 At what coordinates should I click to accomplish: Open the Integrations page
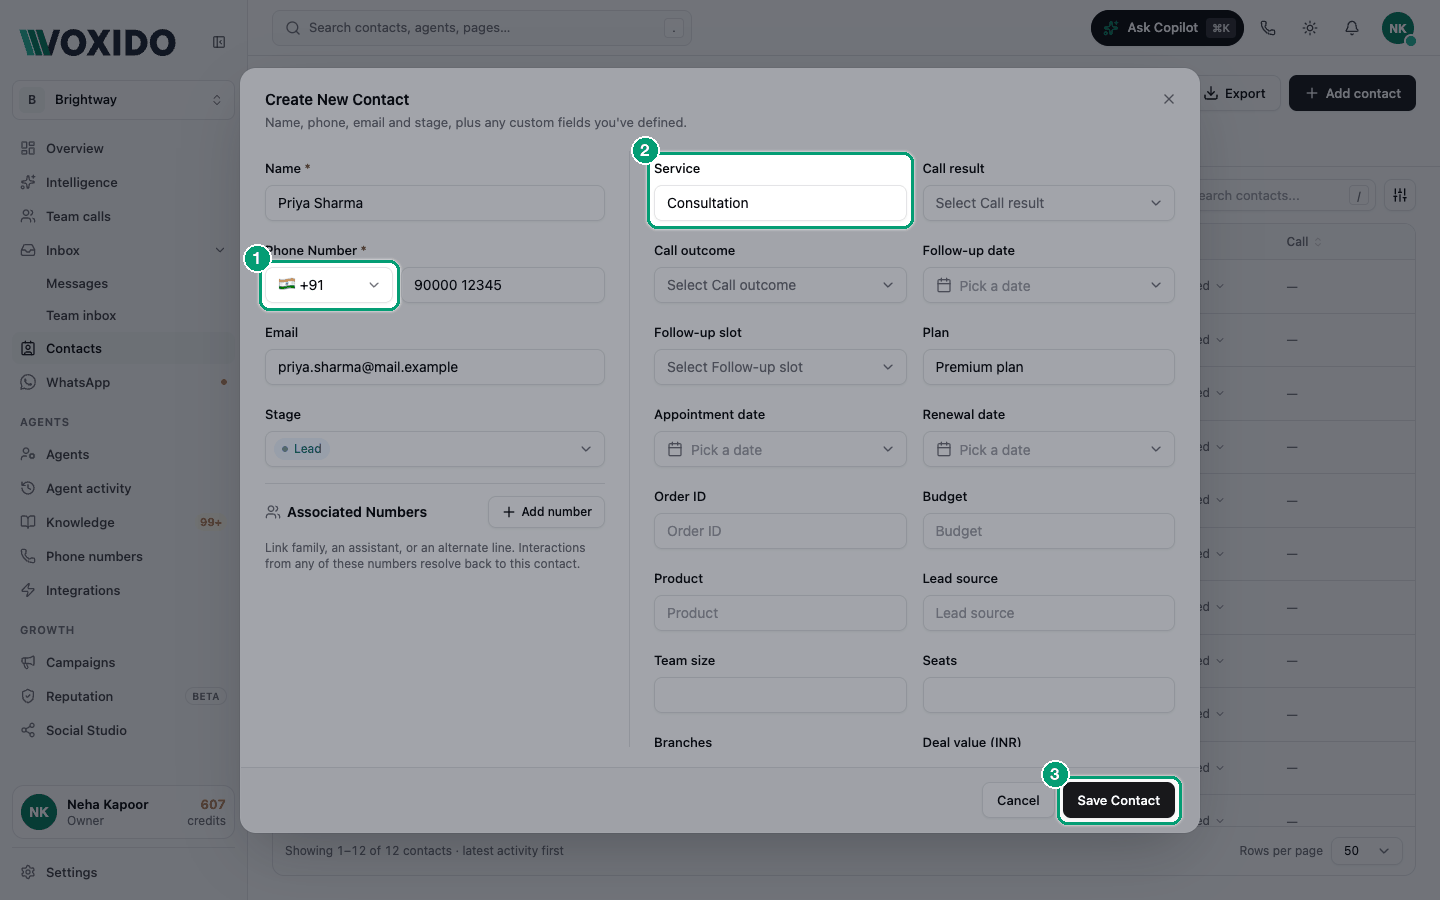click(x=124, y=590)
